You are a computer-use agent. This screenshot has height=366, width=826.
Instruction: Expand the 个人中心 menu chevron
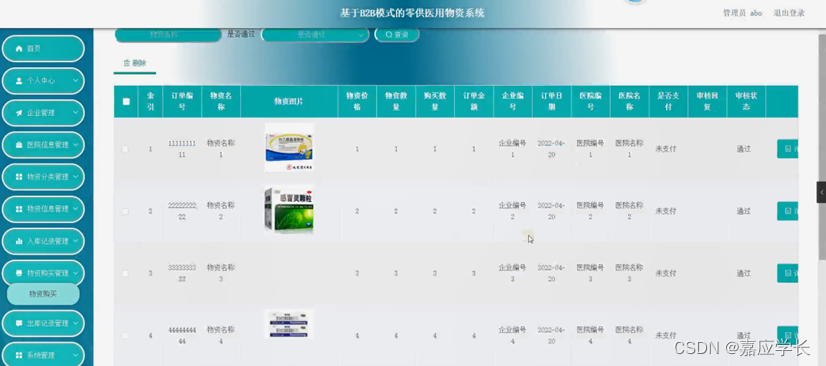point(75,81)
